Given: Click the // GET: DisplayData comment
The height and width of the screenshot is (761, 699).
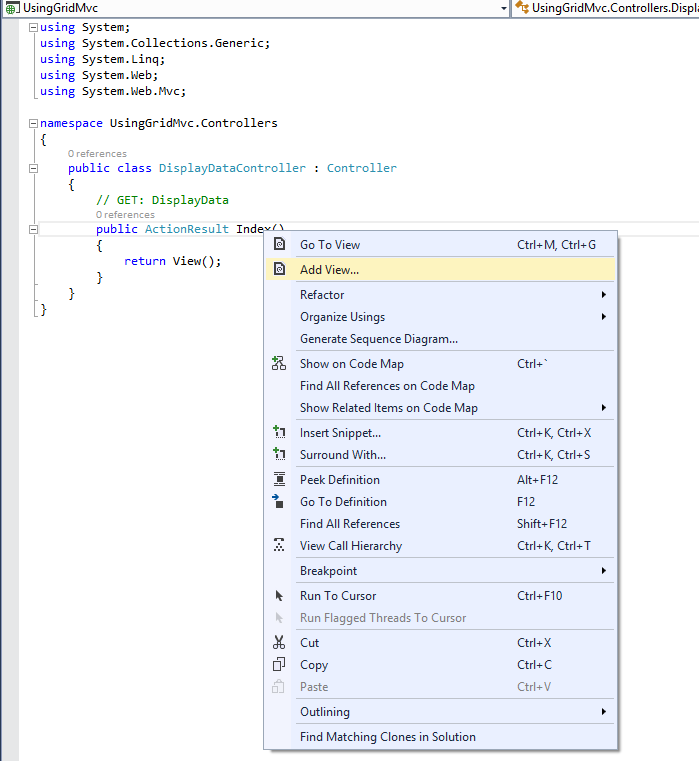Looking at the screenshot, I should [x=162, y=200].
